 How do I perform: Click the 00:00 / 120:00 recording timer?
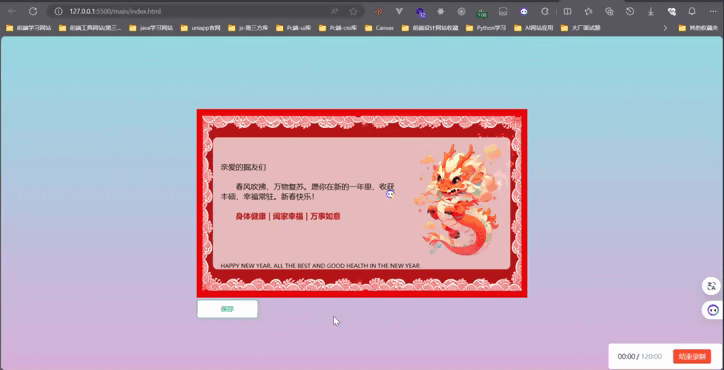pyautogui.click(x=640, y=357)
